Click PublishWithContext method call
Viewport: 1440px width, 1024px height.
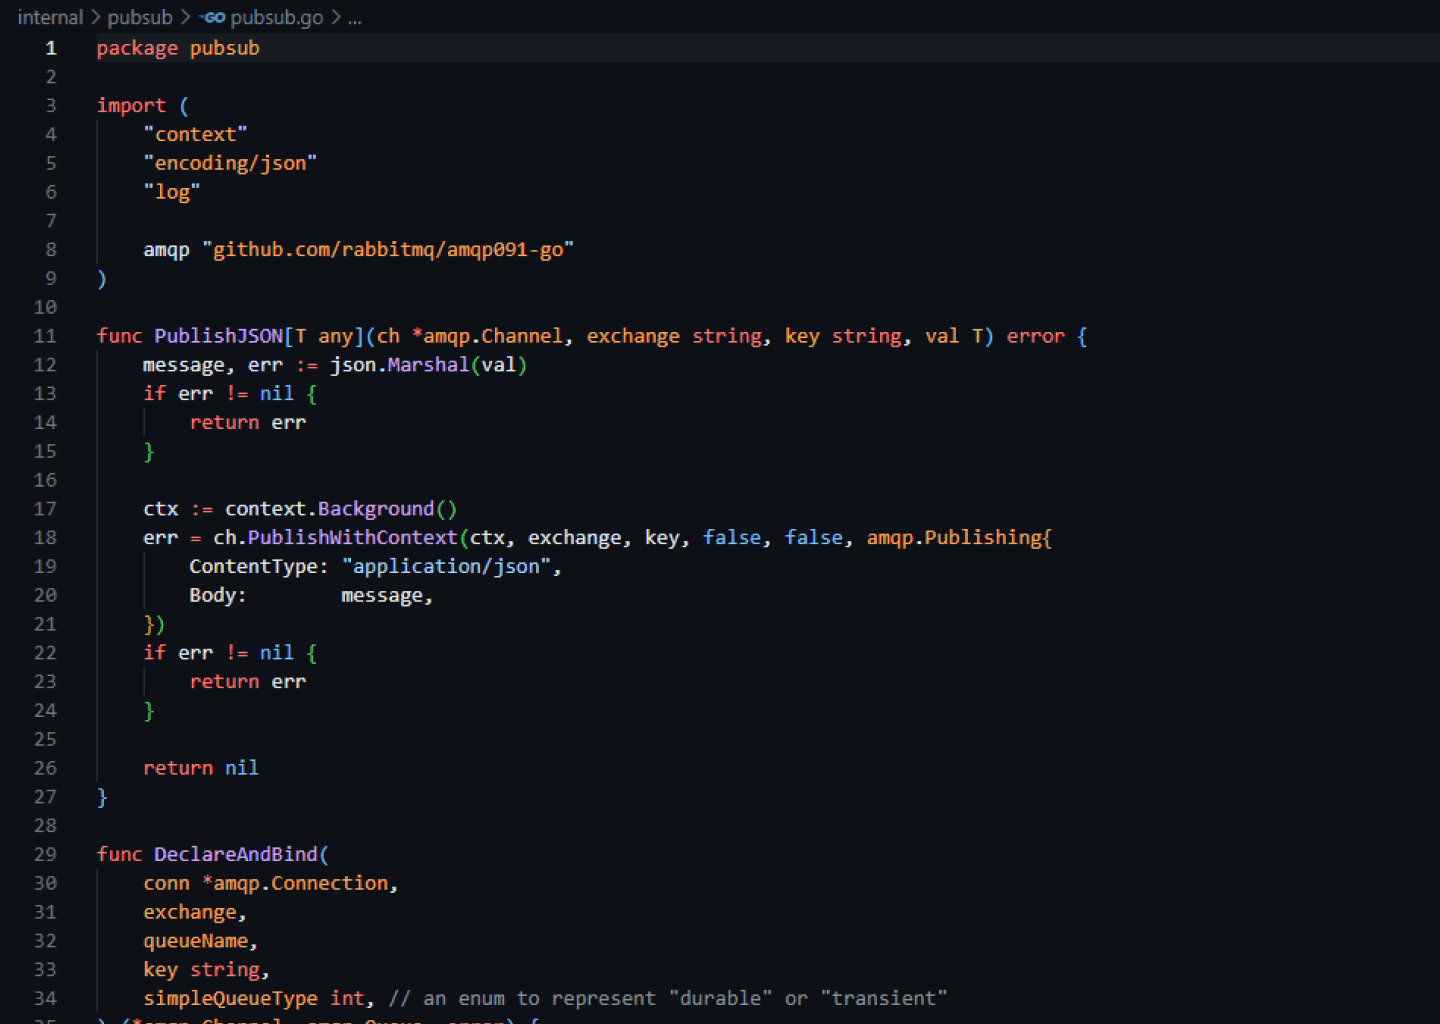352,538
